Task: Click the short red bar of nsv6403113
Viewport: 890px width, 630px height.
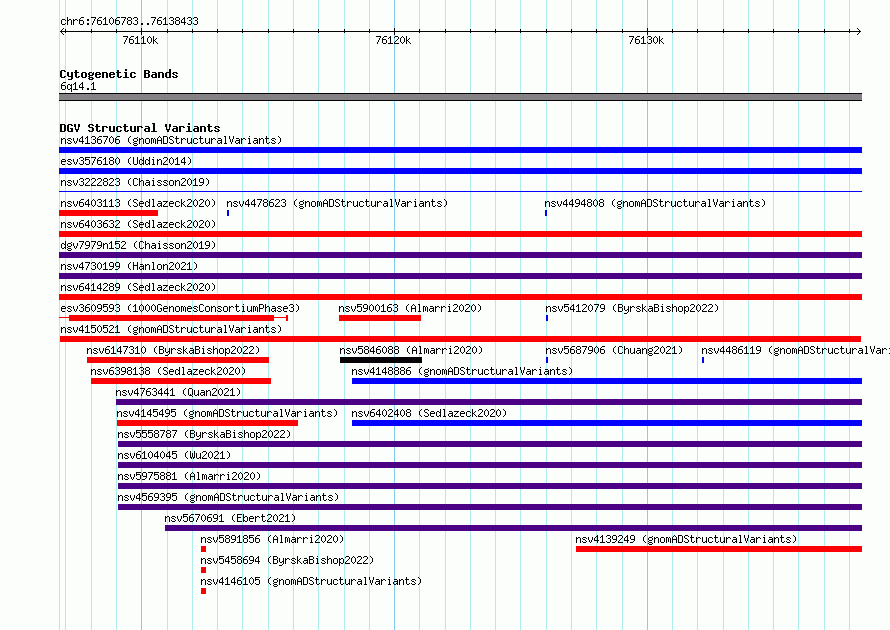Action: (108, 213)
